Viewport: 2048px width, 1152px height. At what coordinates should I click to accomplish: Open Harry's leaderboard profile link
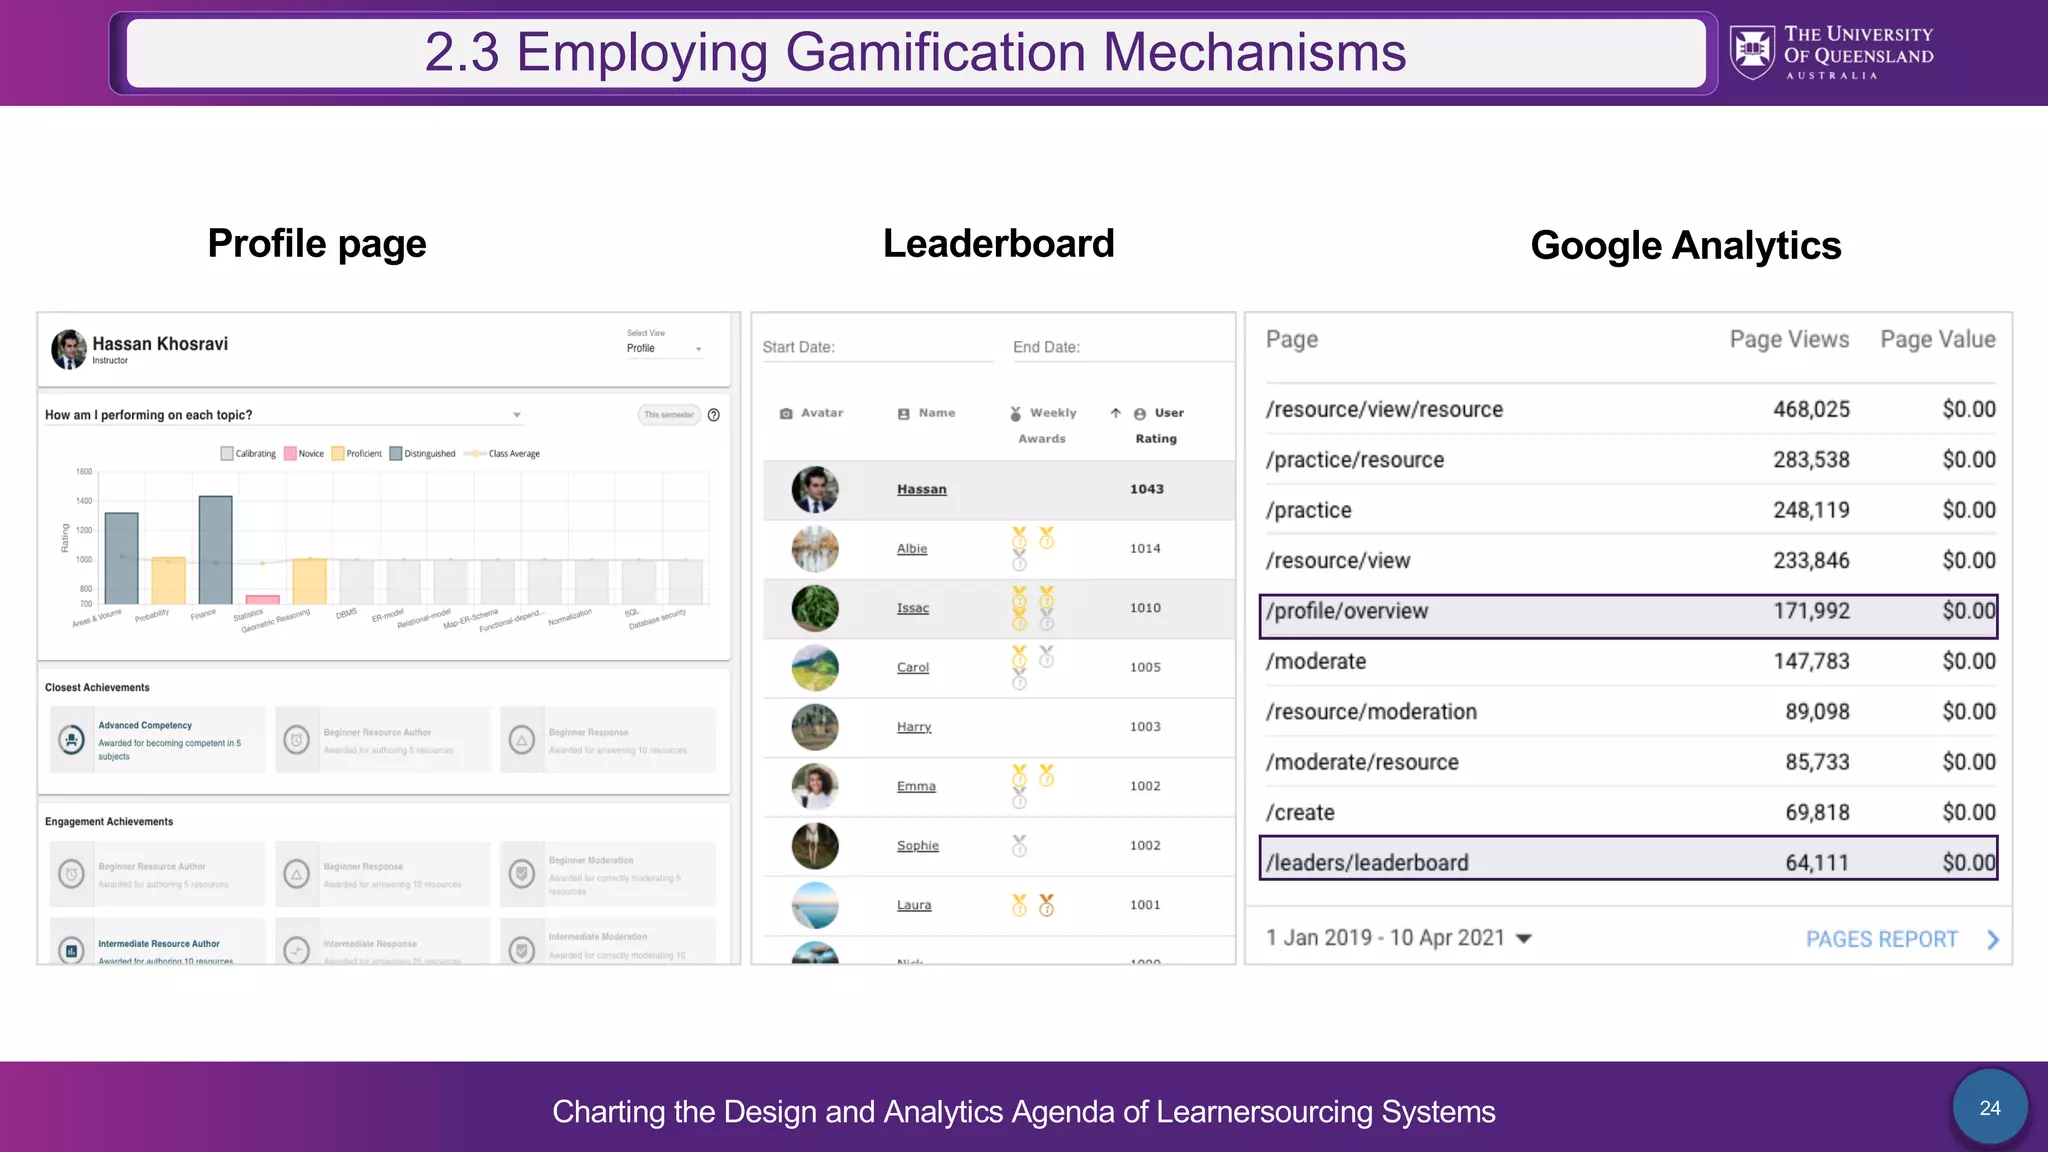(x=914, y=727)
